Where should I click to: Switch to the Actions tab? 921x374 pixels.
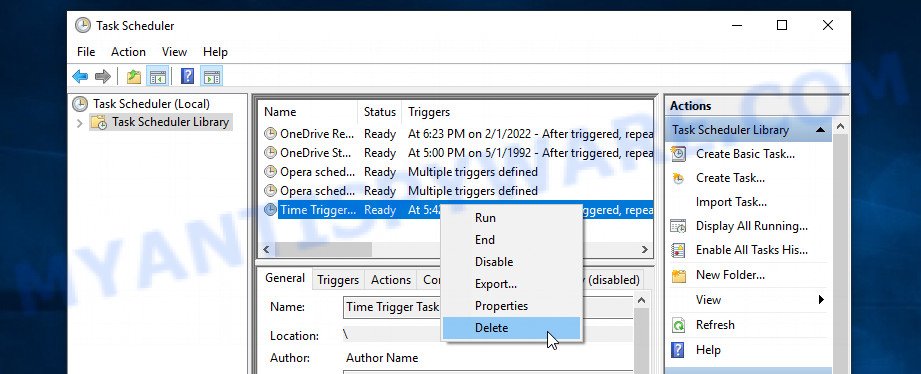tap(391, 280)
